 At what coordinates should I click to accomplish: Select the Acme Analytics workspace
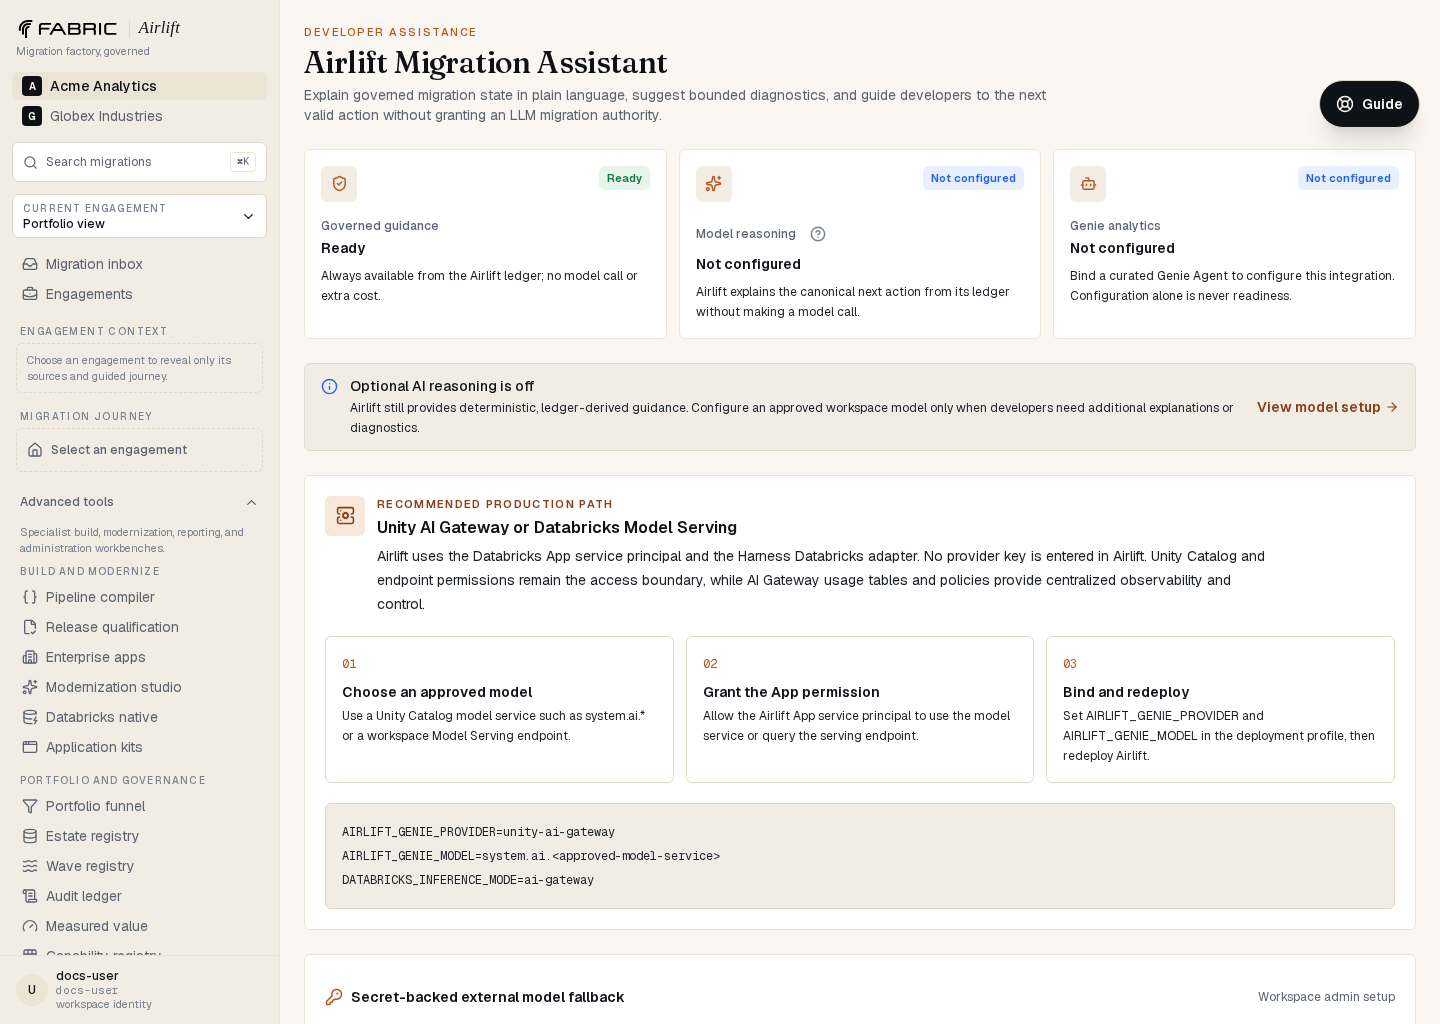tap(139, 86)
